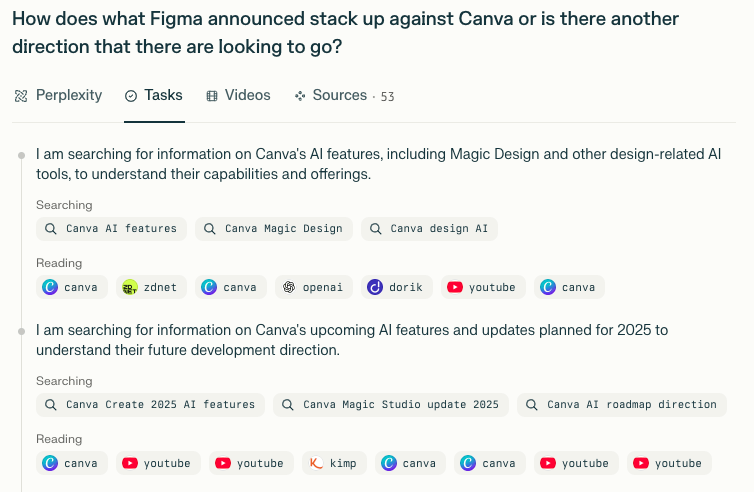Click the Tasks checkmark circle icon
Screen dimensions: 754x492
click(x=131, y=96)
